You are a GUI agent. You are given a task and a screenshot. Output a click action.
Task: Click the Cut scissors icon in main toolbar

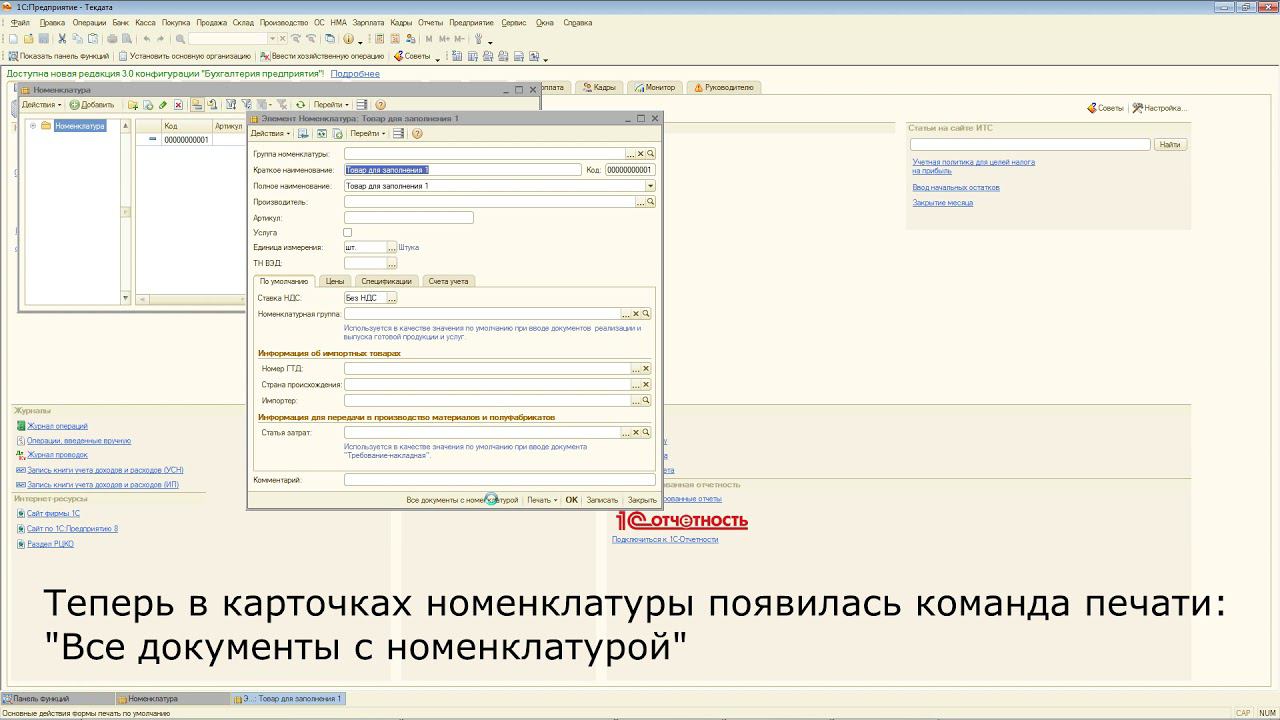tap(62, 39)
